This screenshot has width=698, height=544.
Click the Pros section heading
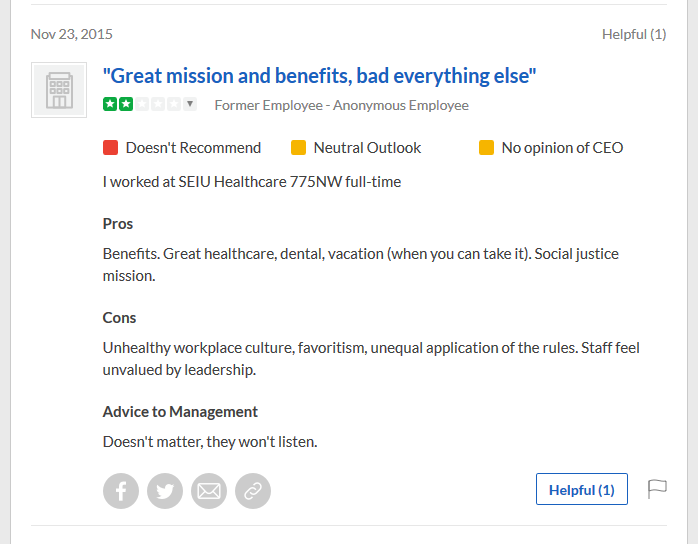(118, 223)
